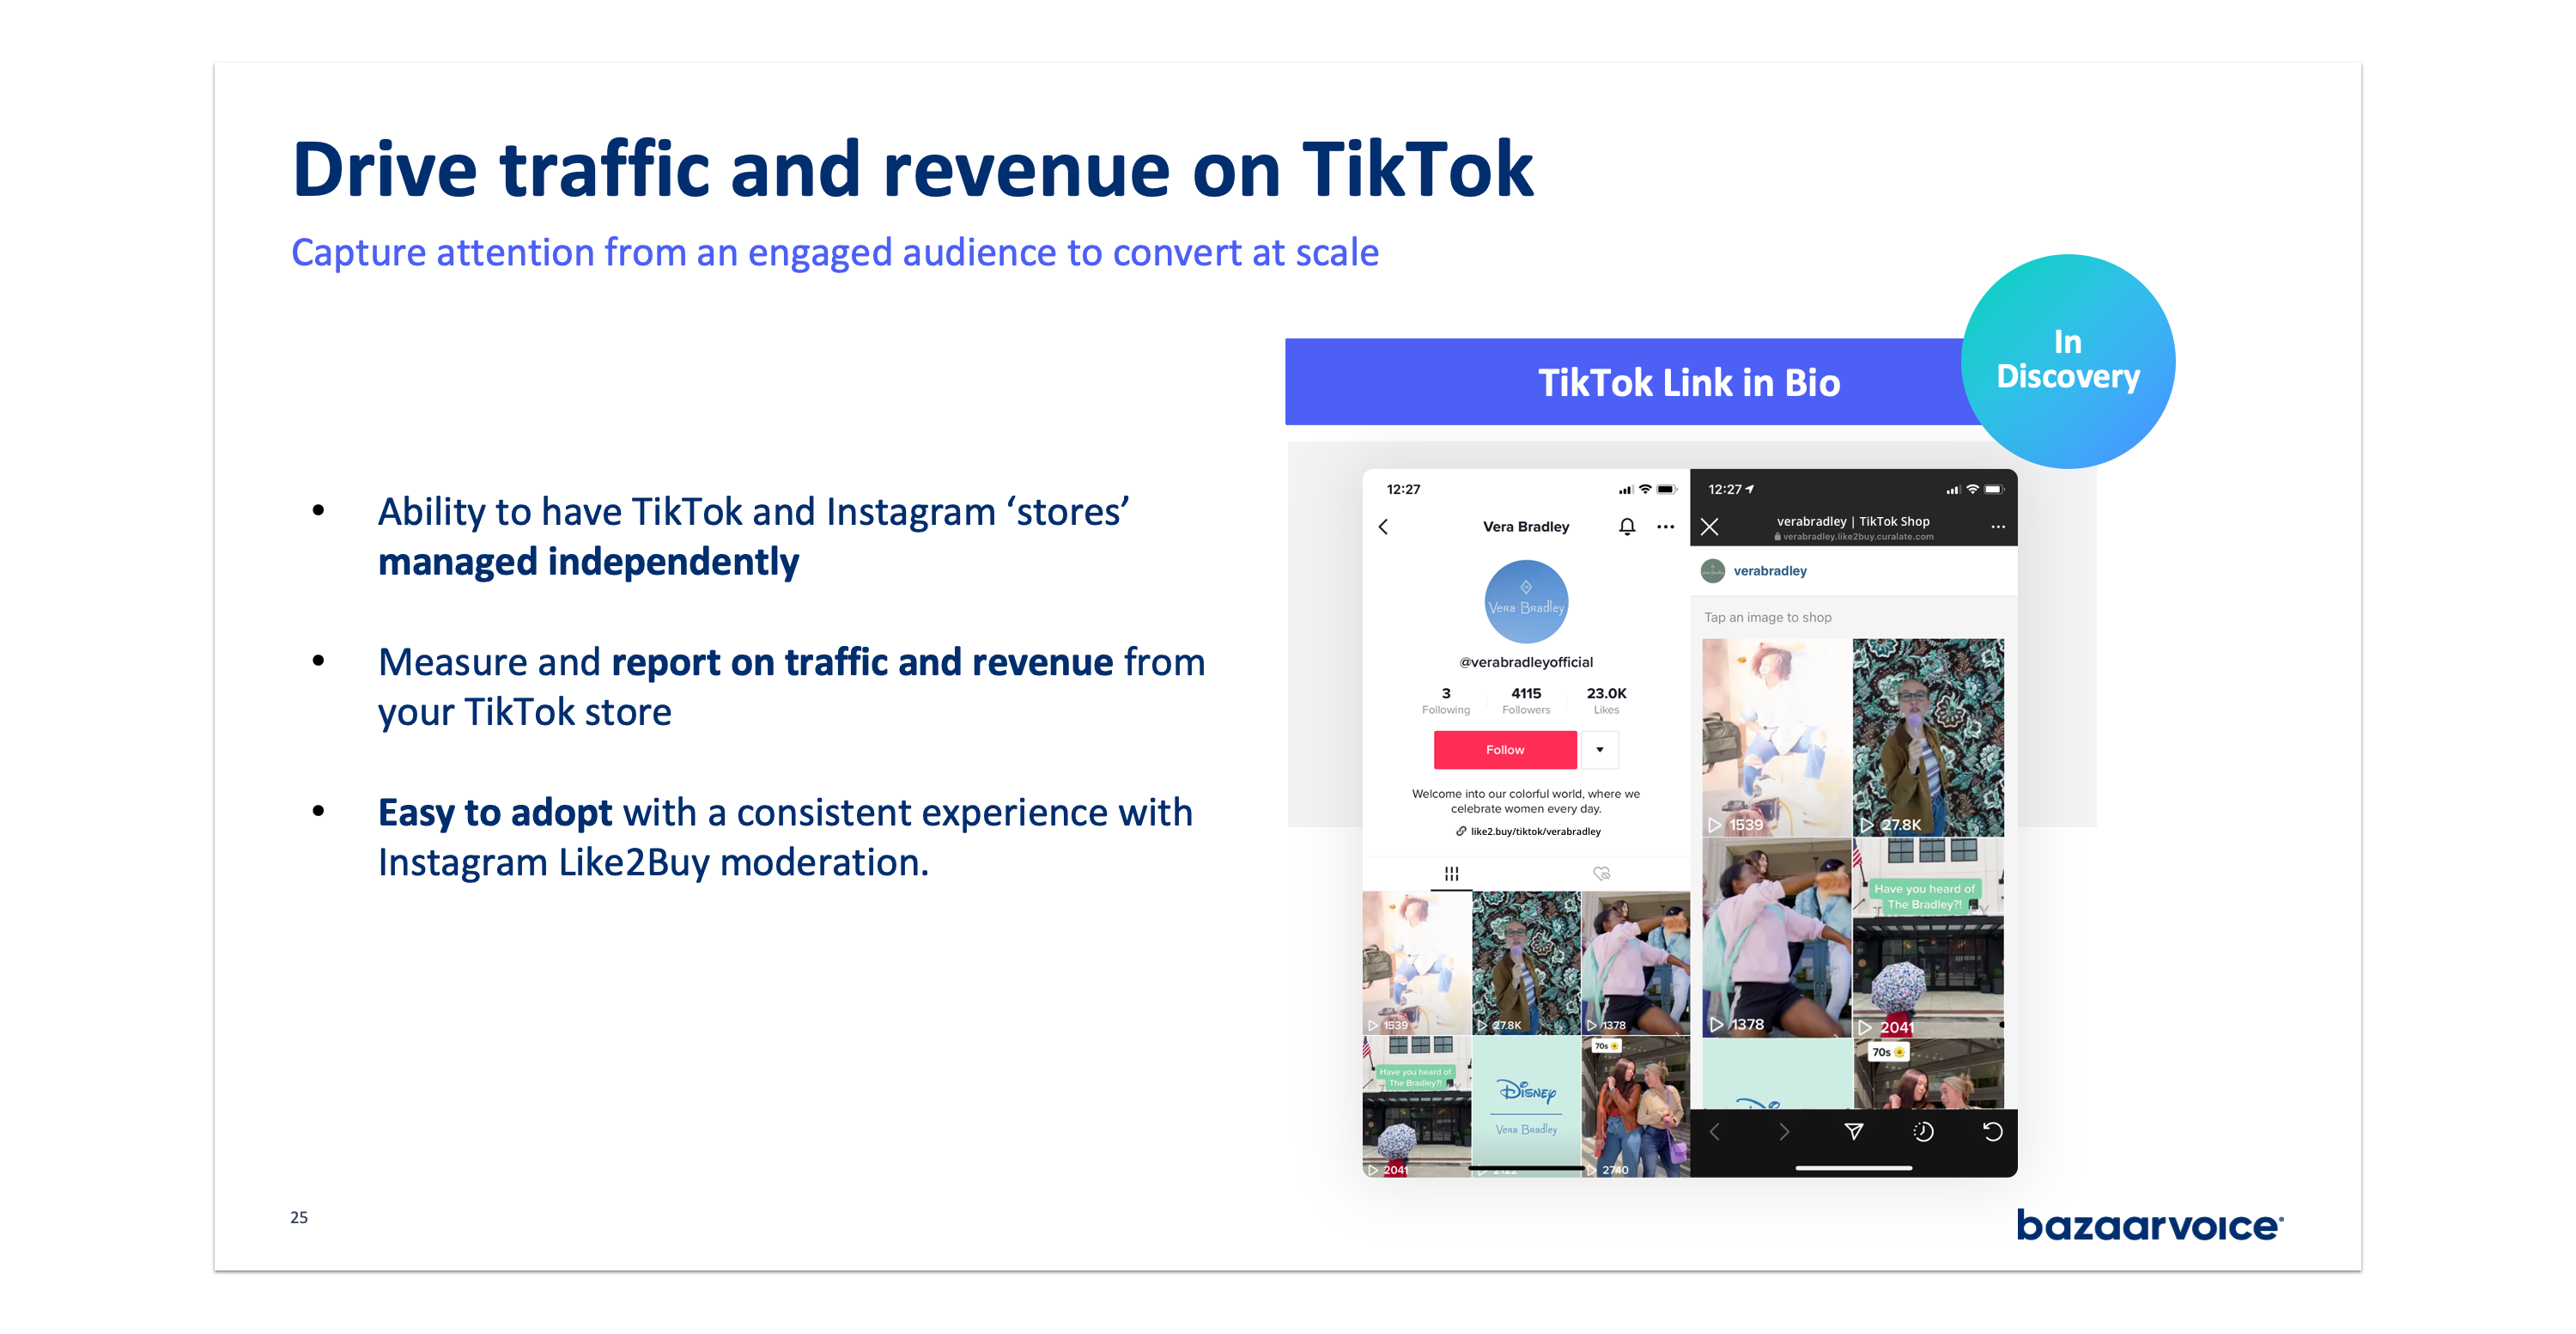The width and height of the screenshot is (2576, 1334).
Task: Tap the reload icon in shop bottom bar
Action: pos(1992,1131)
